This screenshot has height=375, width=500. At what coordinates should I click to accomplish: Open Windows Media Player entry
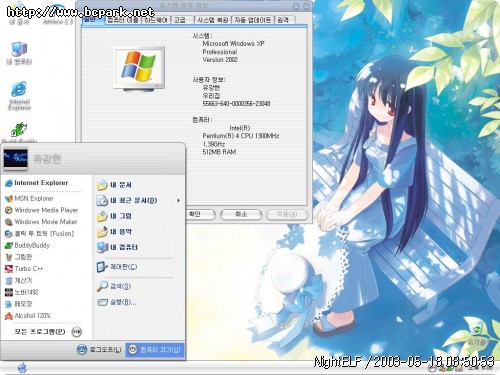[42, 210]
